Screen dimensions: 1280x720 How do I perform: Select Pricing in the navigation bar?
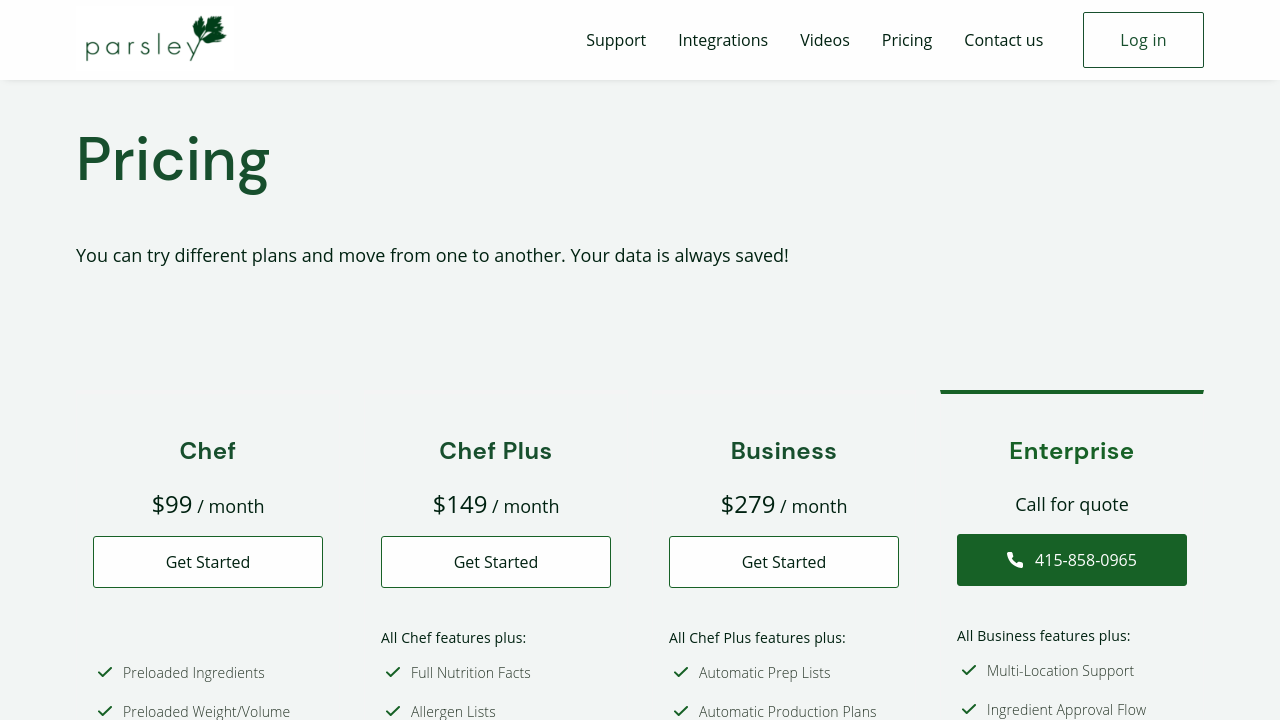(907, 40)
